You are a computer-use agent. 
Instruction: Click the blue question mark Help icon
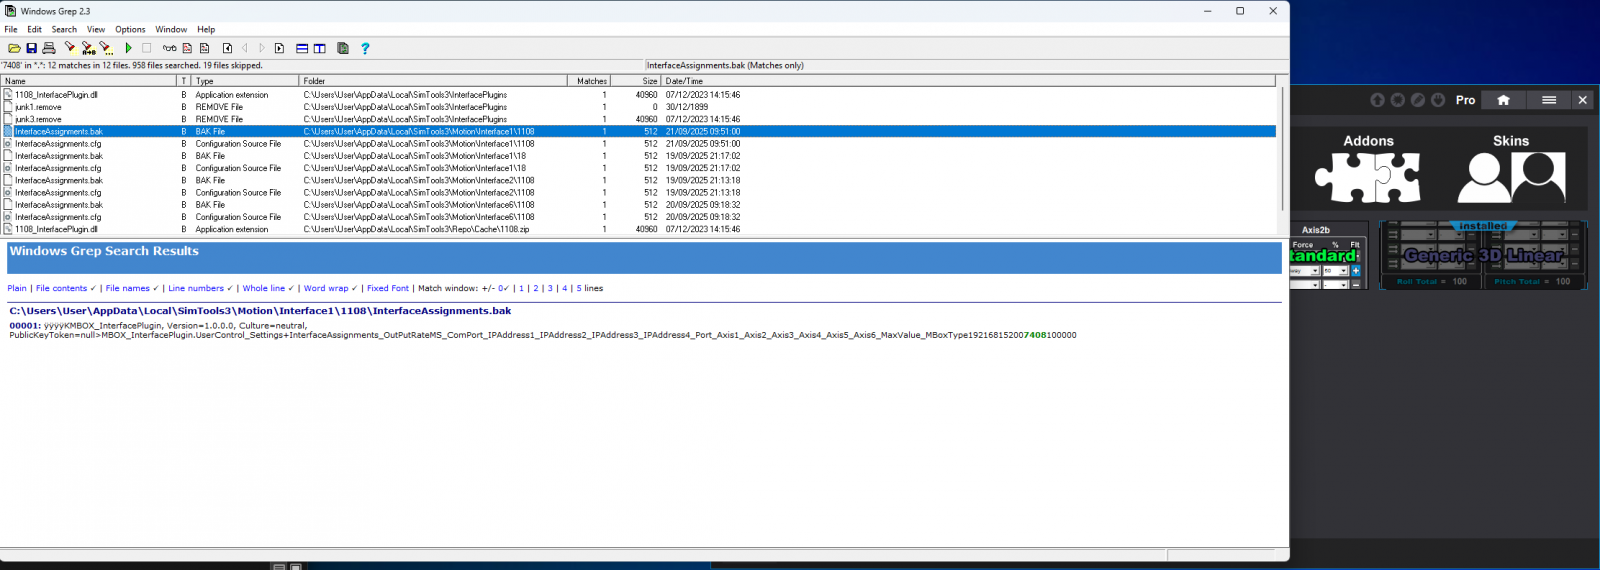[x=365, y=48]
